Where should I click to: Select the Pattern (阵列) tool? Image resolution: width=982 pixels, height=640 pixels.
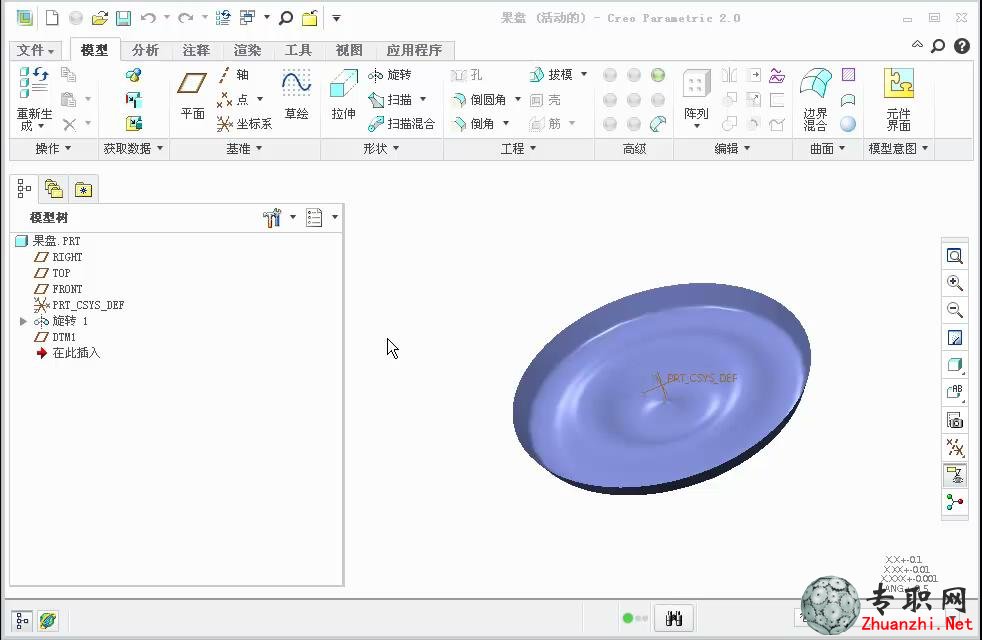(x=696, y=97)
